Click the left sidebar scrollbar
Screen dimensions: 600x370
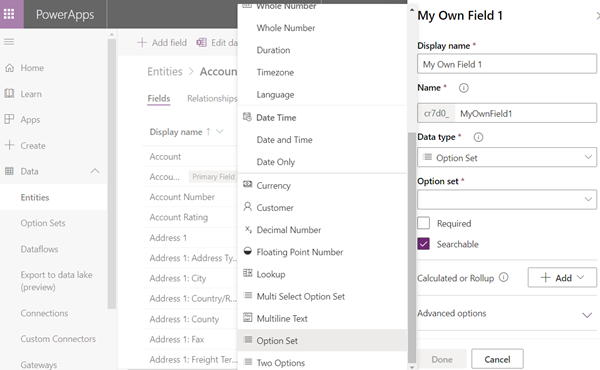click(112, 173)
